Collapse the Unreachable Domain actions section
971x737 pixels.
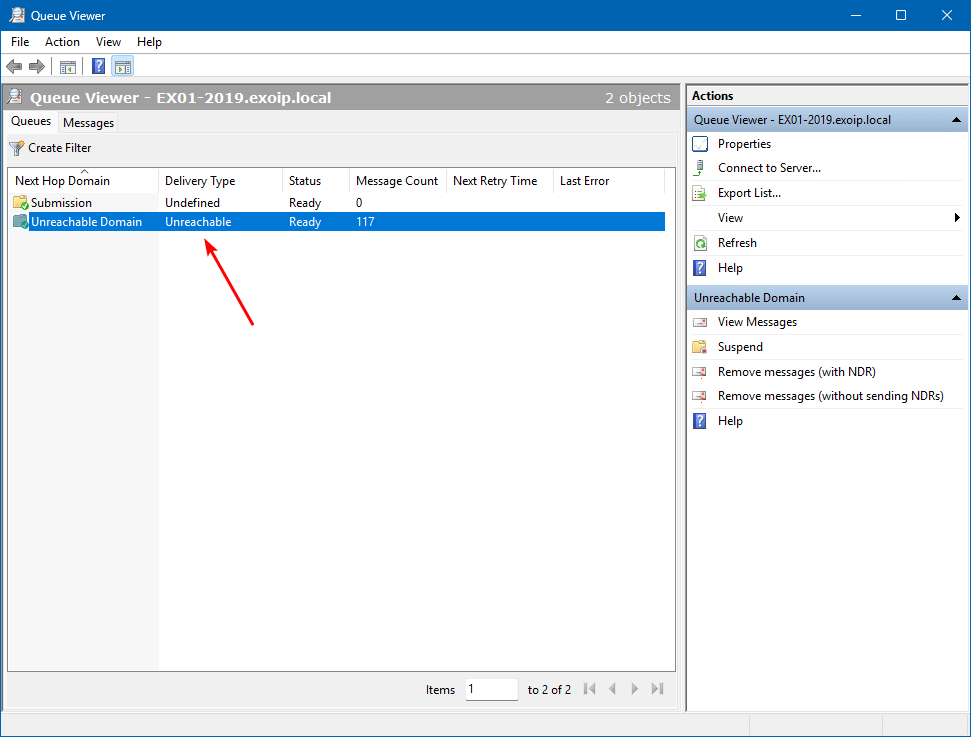click(x=956, y=298)
